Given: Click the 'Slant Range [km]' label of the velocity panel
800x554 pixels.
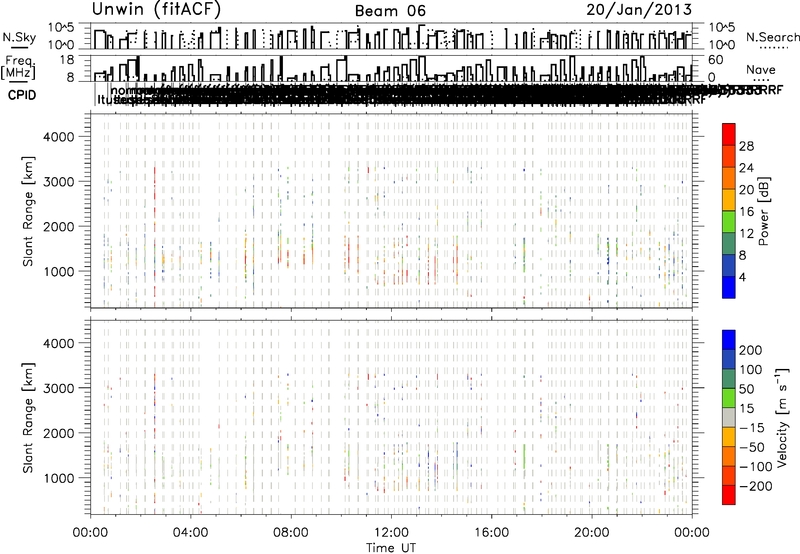Looking at the screenshot, I should coord(28,417).
